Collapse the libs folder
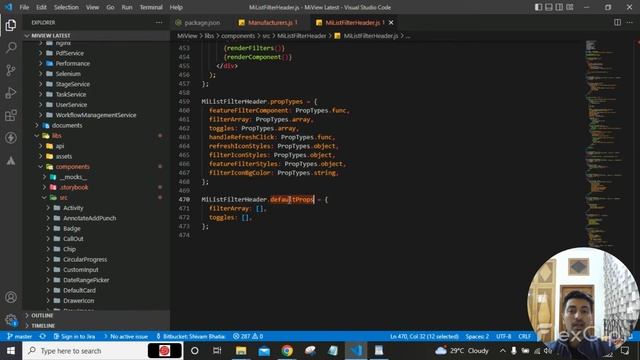 tap(57, 136)
